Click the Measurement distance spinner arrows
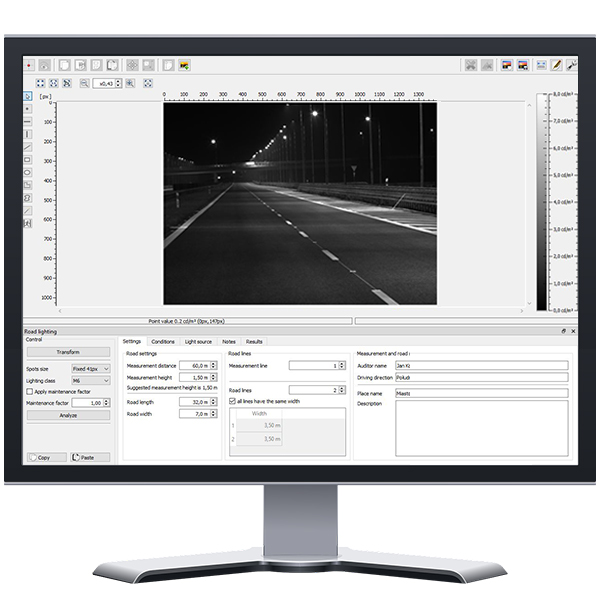 pyautogui.click(x=213, y=366)
